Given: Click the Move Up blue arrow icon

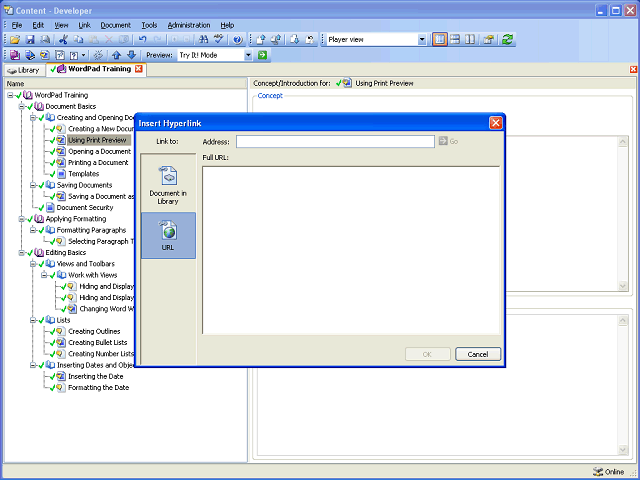Looking at the screenshot, I should click(x=117, y=55).
